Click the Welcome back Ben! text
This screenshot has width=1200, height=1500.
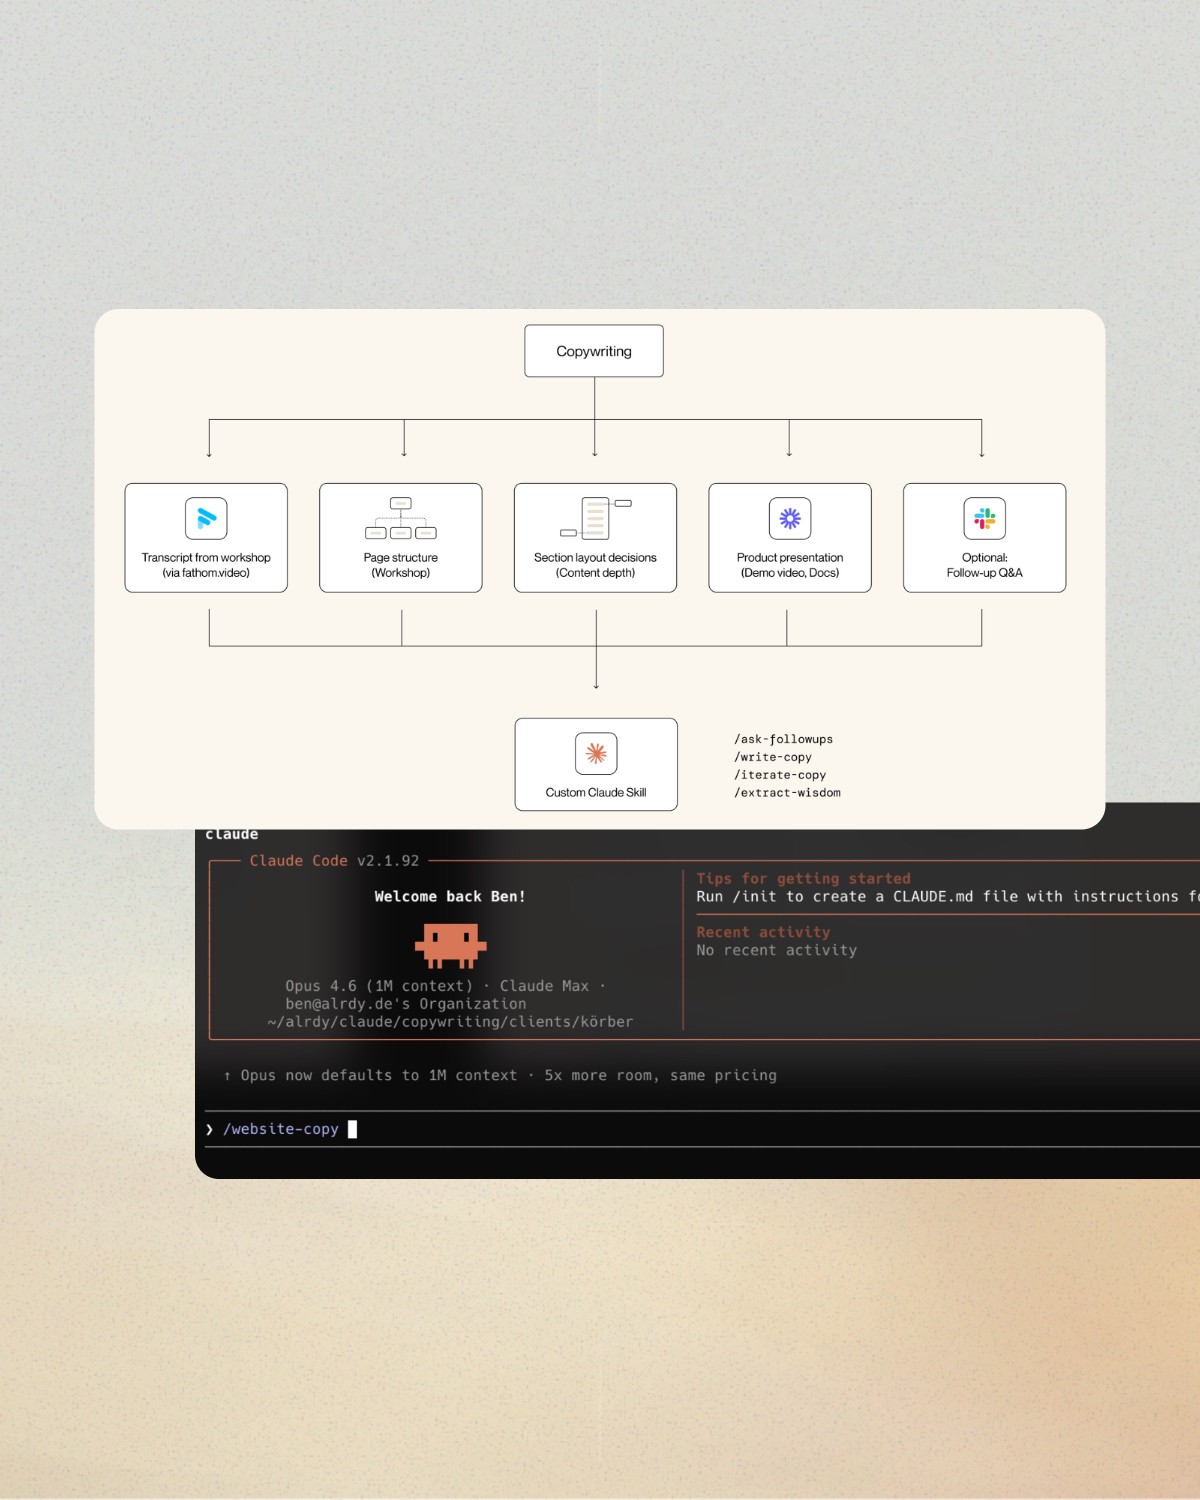450,897
